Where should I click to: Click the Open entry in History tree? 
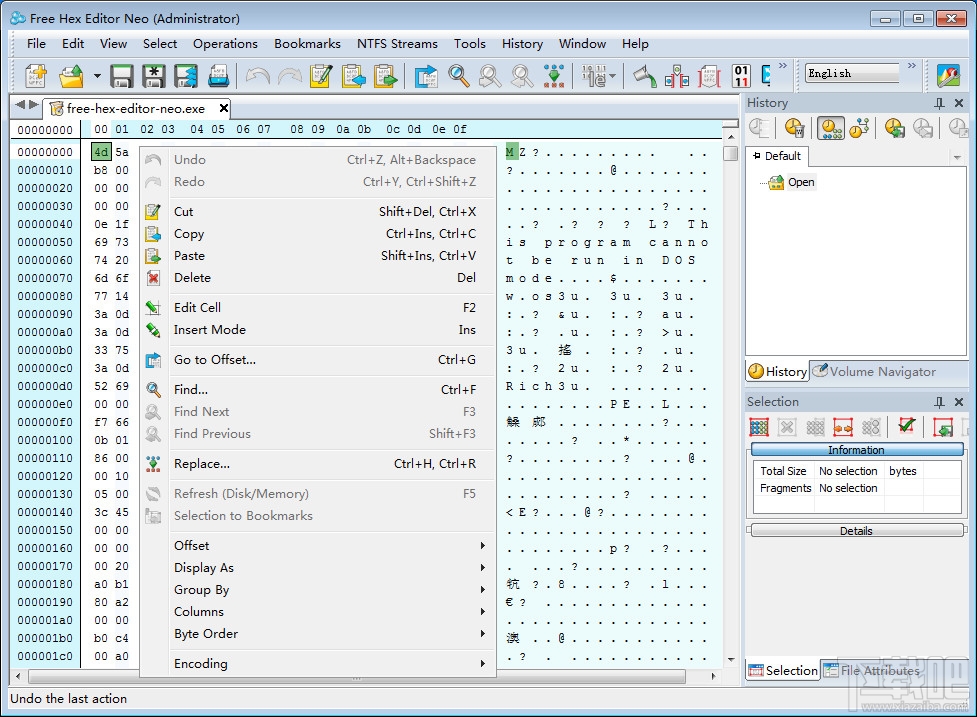(801, 182)
